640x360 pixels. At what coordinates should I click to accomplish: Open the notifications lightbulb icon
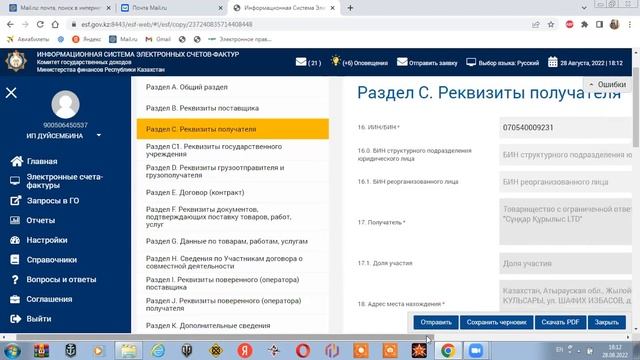[336, 61]
